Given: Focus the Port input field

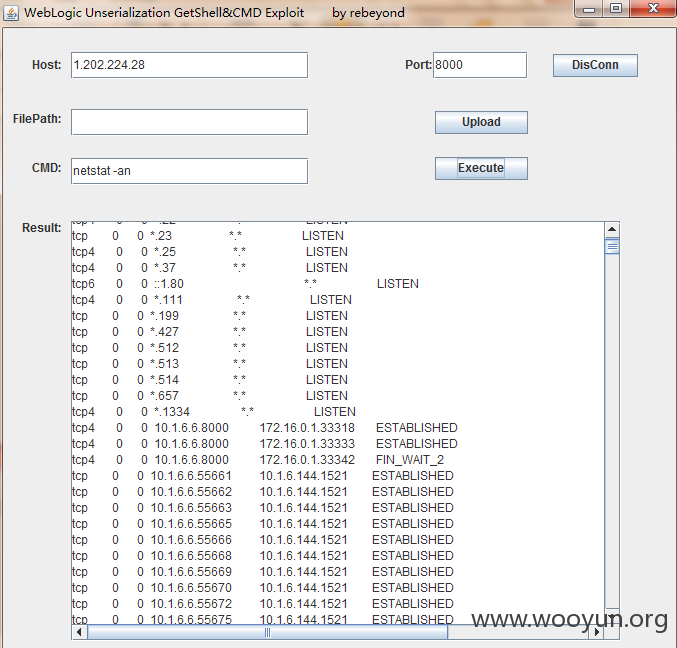Looking at the screenshot, I should tap(480, 65).
